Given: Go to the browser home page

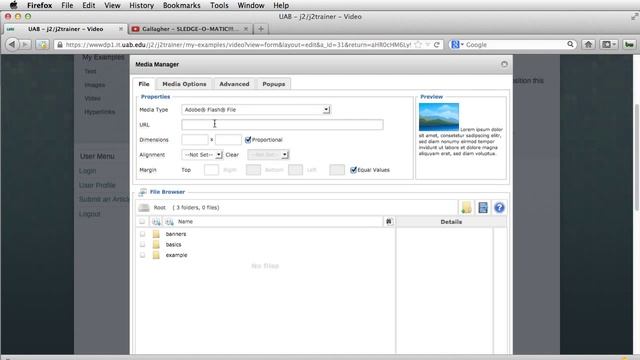Looking at the screenshot, I should coord(588,44).
